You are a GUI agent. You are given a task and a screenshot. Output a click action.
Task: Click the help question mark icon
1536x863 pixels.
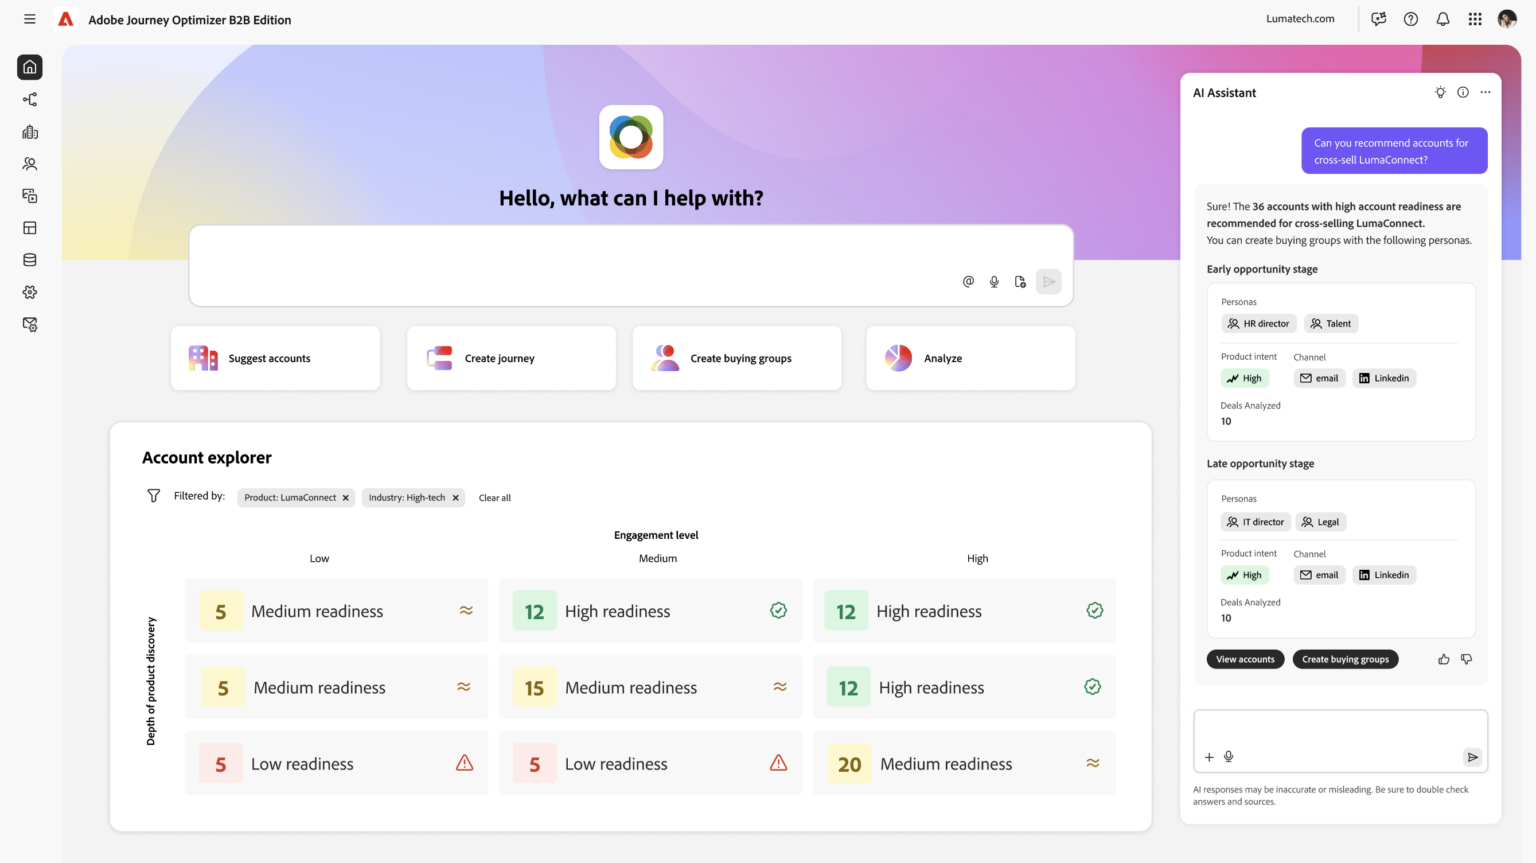1411,19
